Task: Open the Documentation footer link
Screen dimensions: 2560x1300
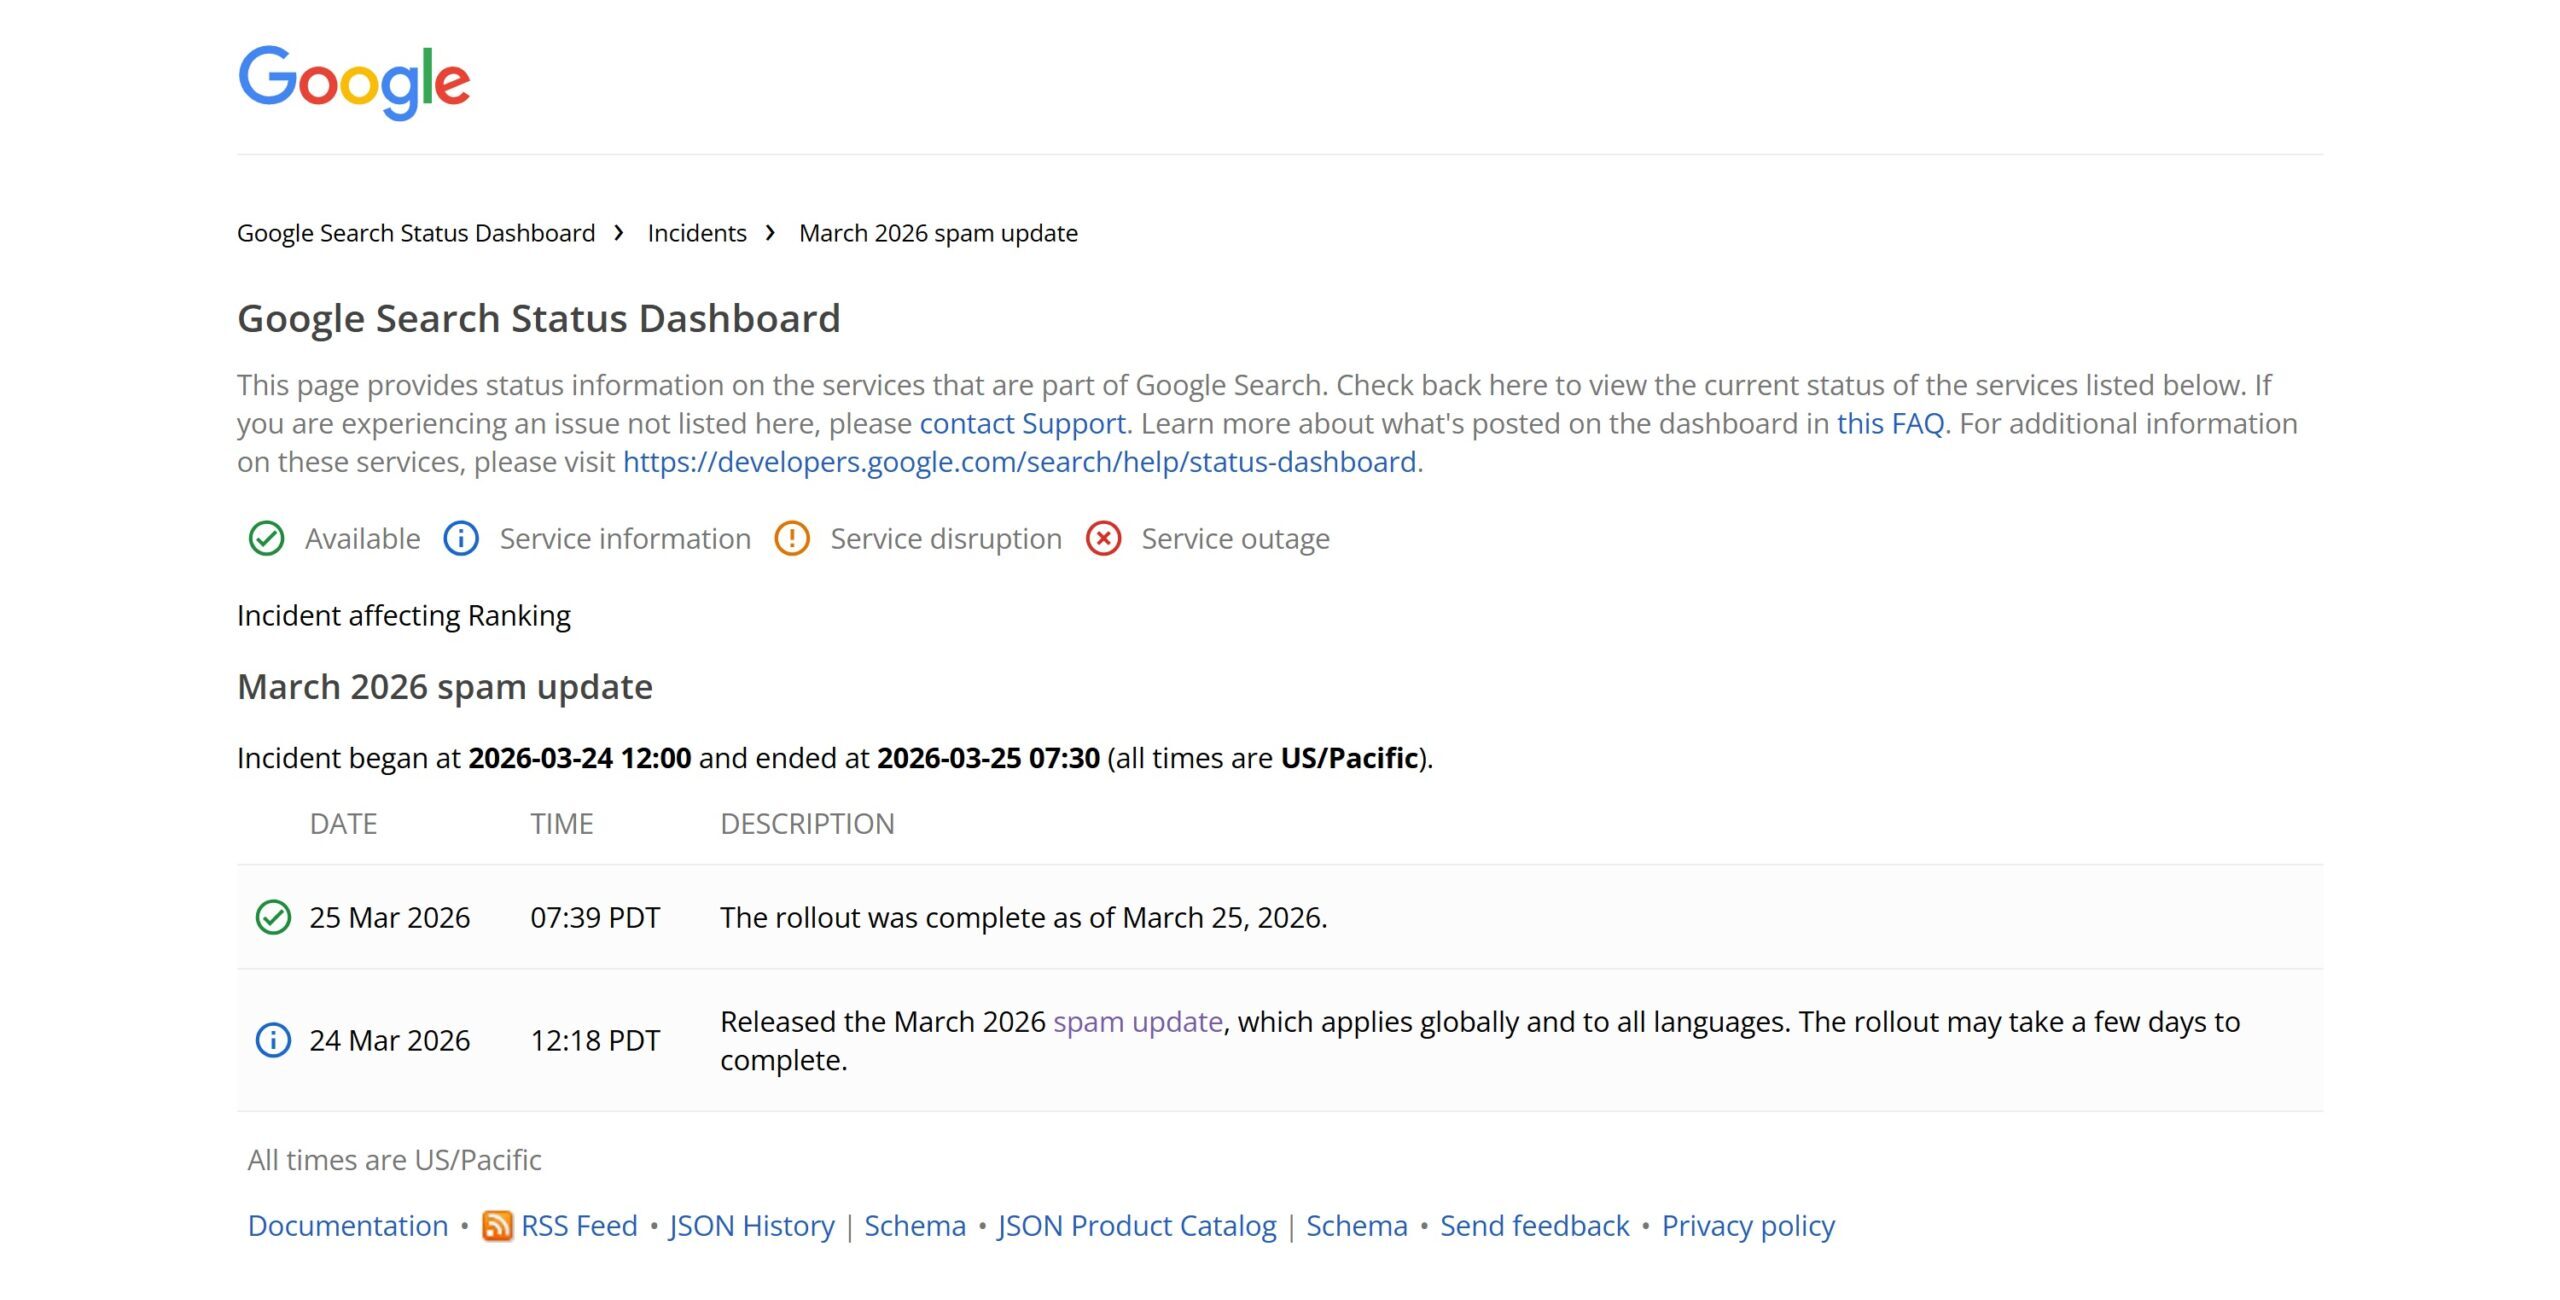Action: coord(348,1225)
